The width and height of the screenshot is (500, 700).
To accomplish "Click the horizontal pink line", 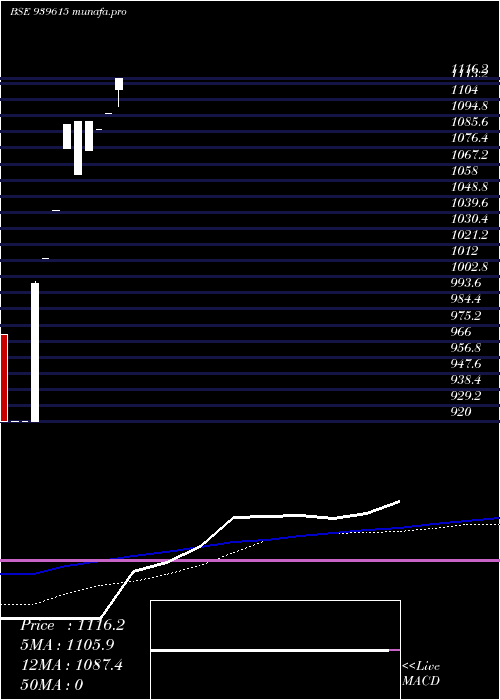I will click(250, 560).
